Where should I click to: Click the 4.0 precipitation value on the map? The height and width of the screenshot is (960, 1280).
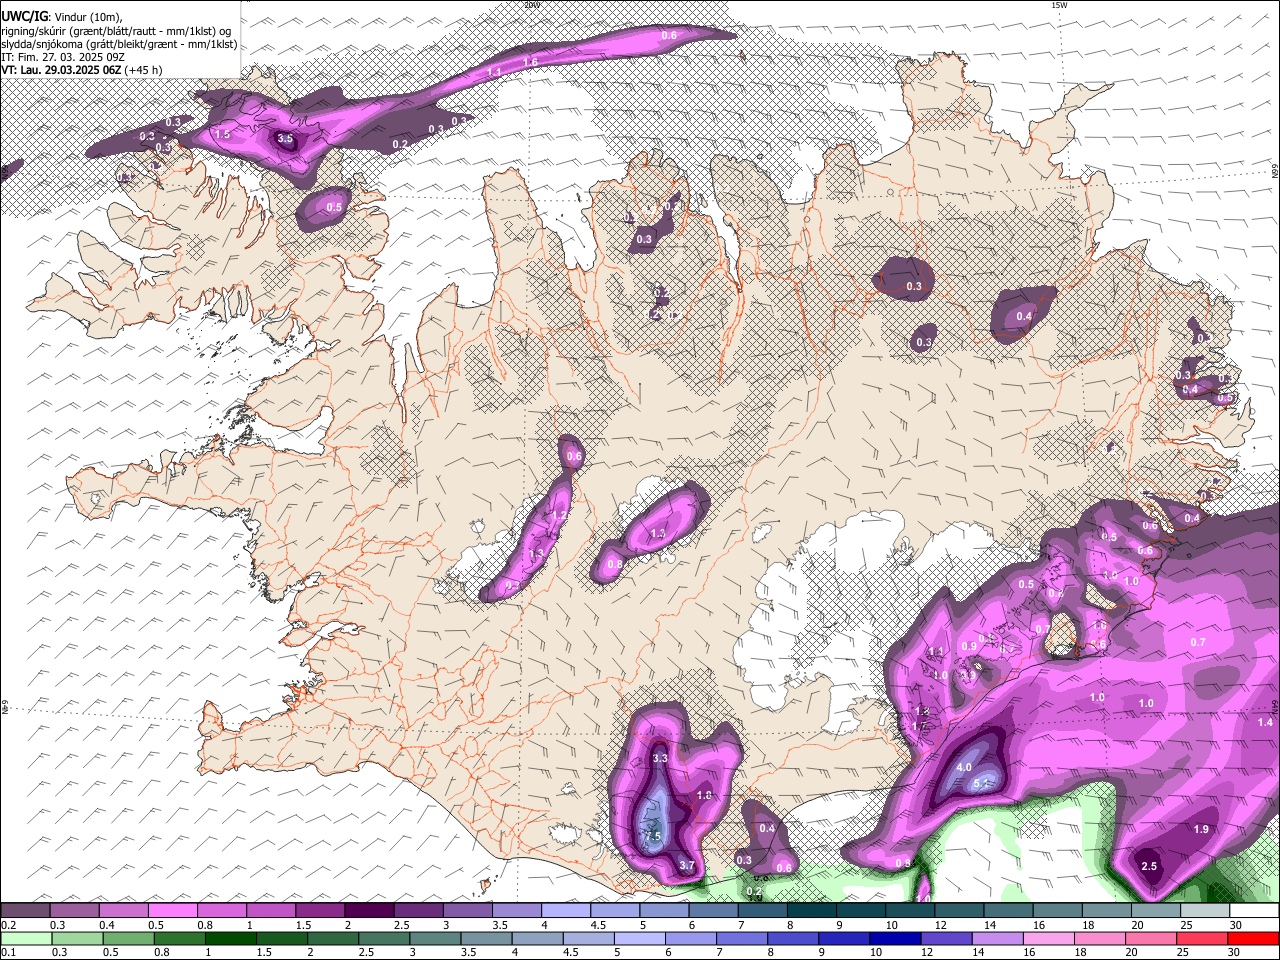click(964, 767)
